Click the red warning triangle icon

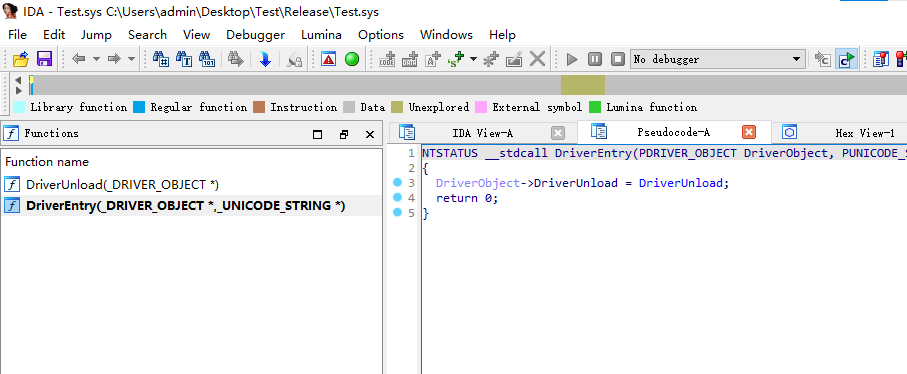pos(329,59)
